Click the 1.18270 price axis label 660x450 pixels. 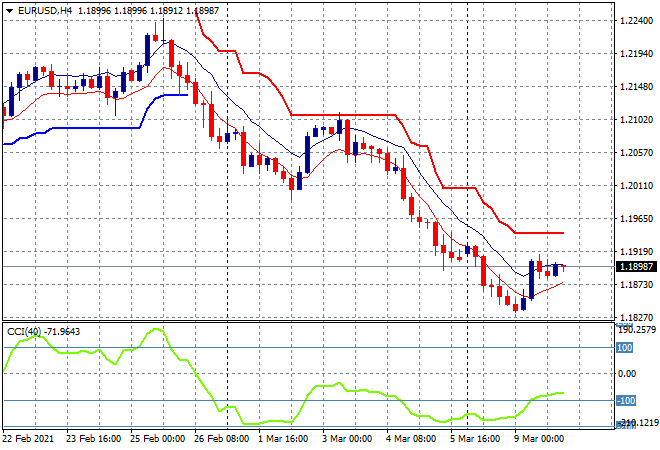pos(631,317)
